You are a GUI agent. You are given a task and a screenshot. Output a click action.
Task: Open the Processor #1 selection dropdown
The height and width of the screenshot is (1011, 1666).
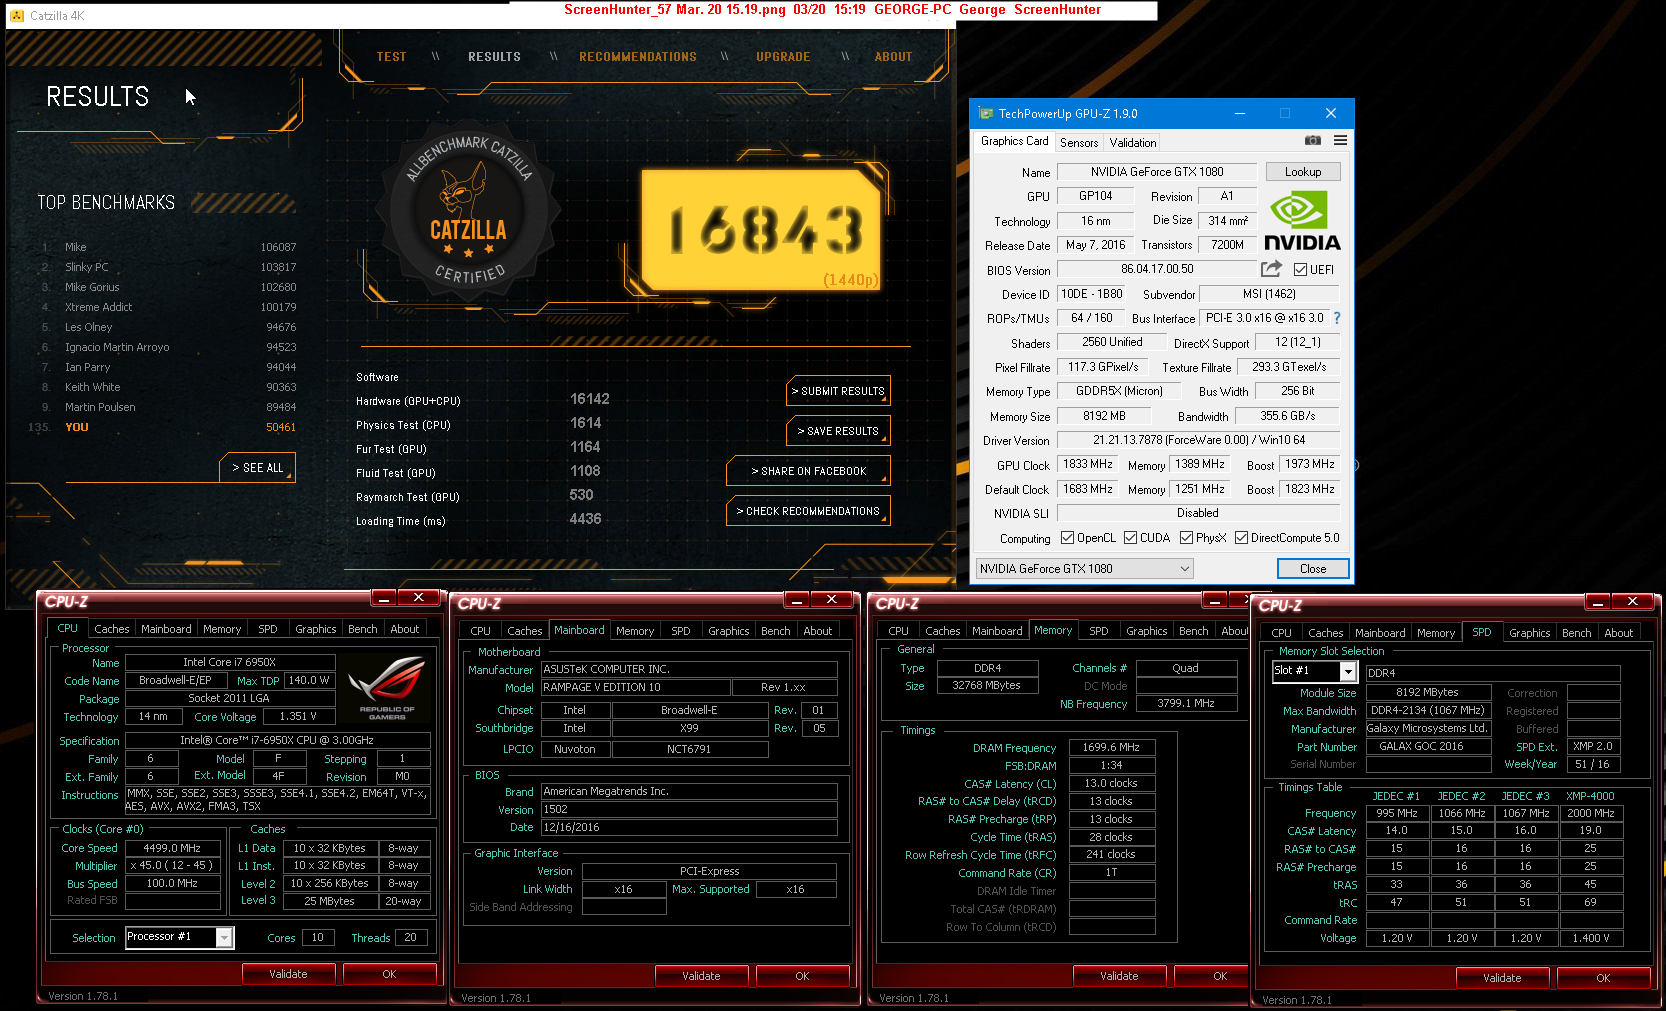pos(179,937)
